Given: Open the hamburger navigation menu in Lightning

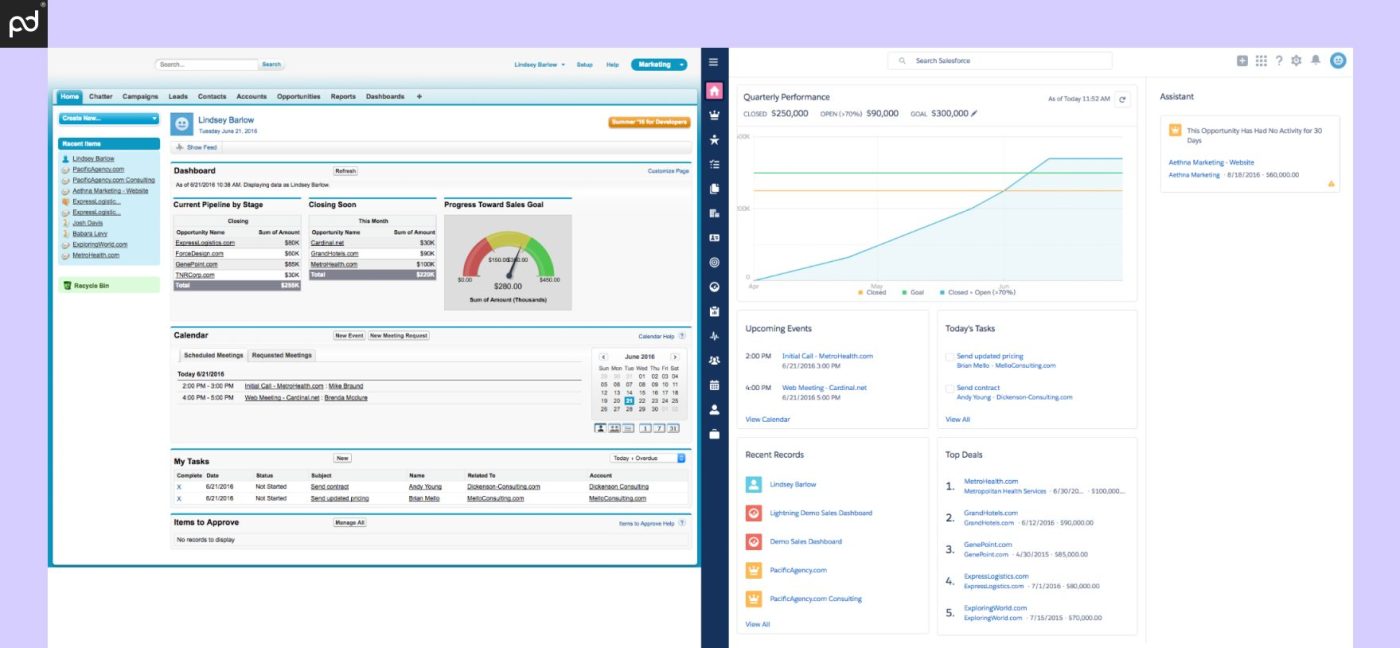Looking at the screenshot, I should pos(713,62).
